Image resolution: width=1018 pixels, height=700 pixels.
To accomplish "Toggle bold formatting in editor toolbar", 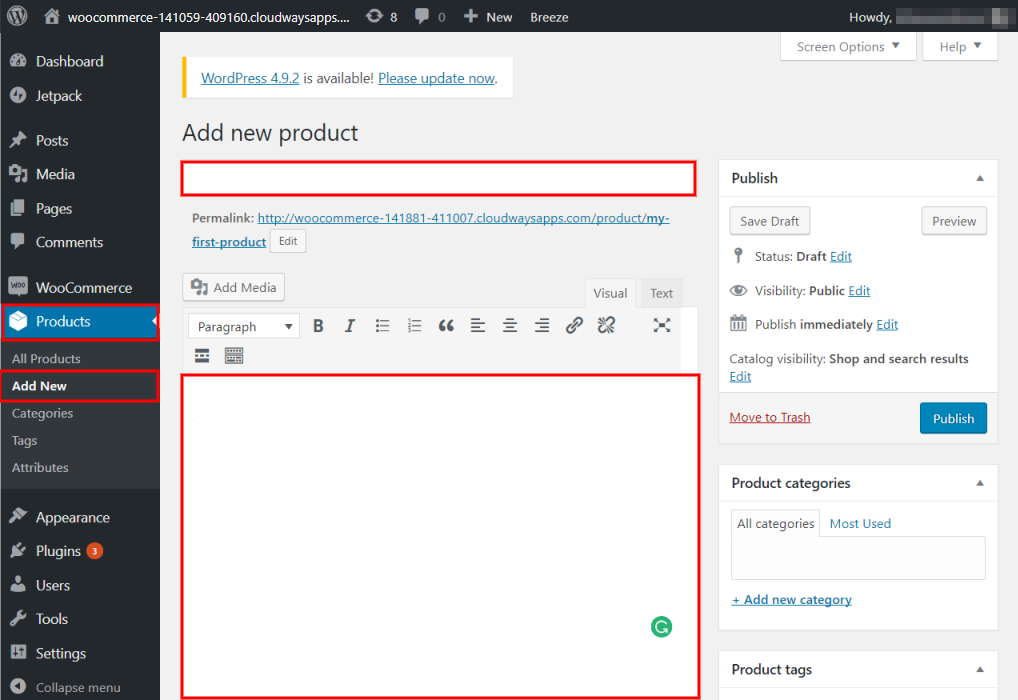I will coord(318,326).
